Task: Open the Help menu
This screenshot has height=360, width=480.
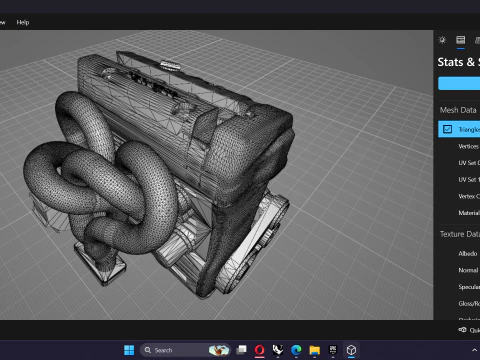Action: (x=23, y=22)
